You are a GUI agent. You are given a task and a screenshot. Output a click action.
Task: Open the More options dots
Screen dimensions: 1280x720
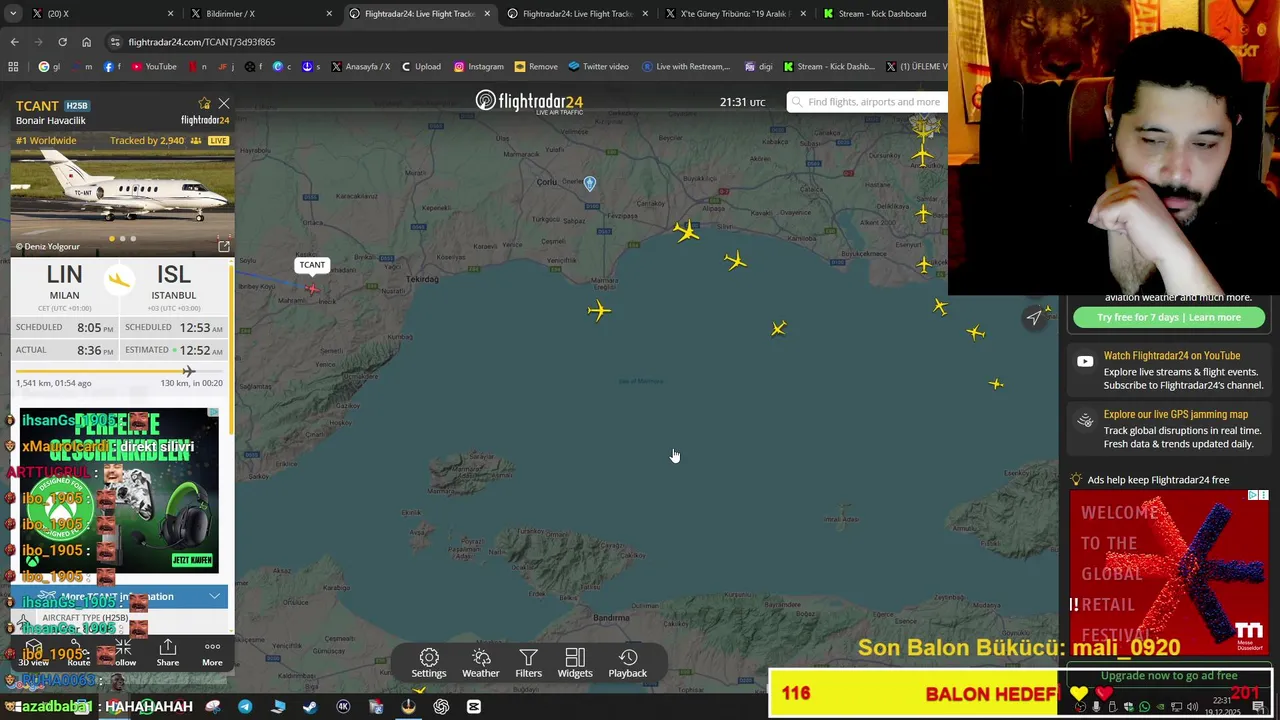tap(212, 654)
